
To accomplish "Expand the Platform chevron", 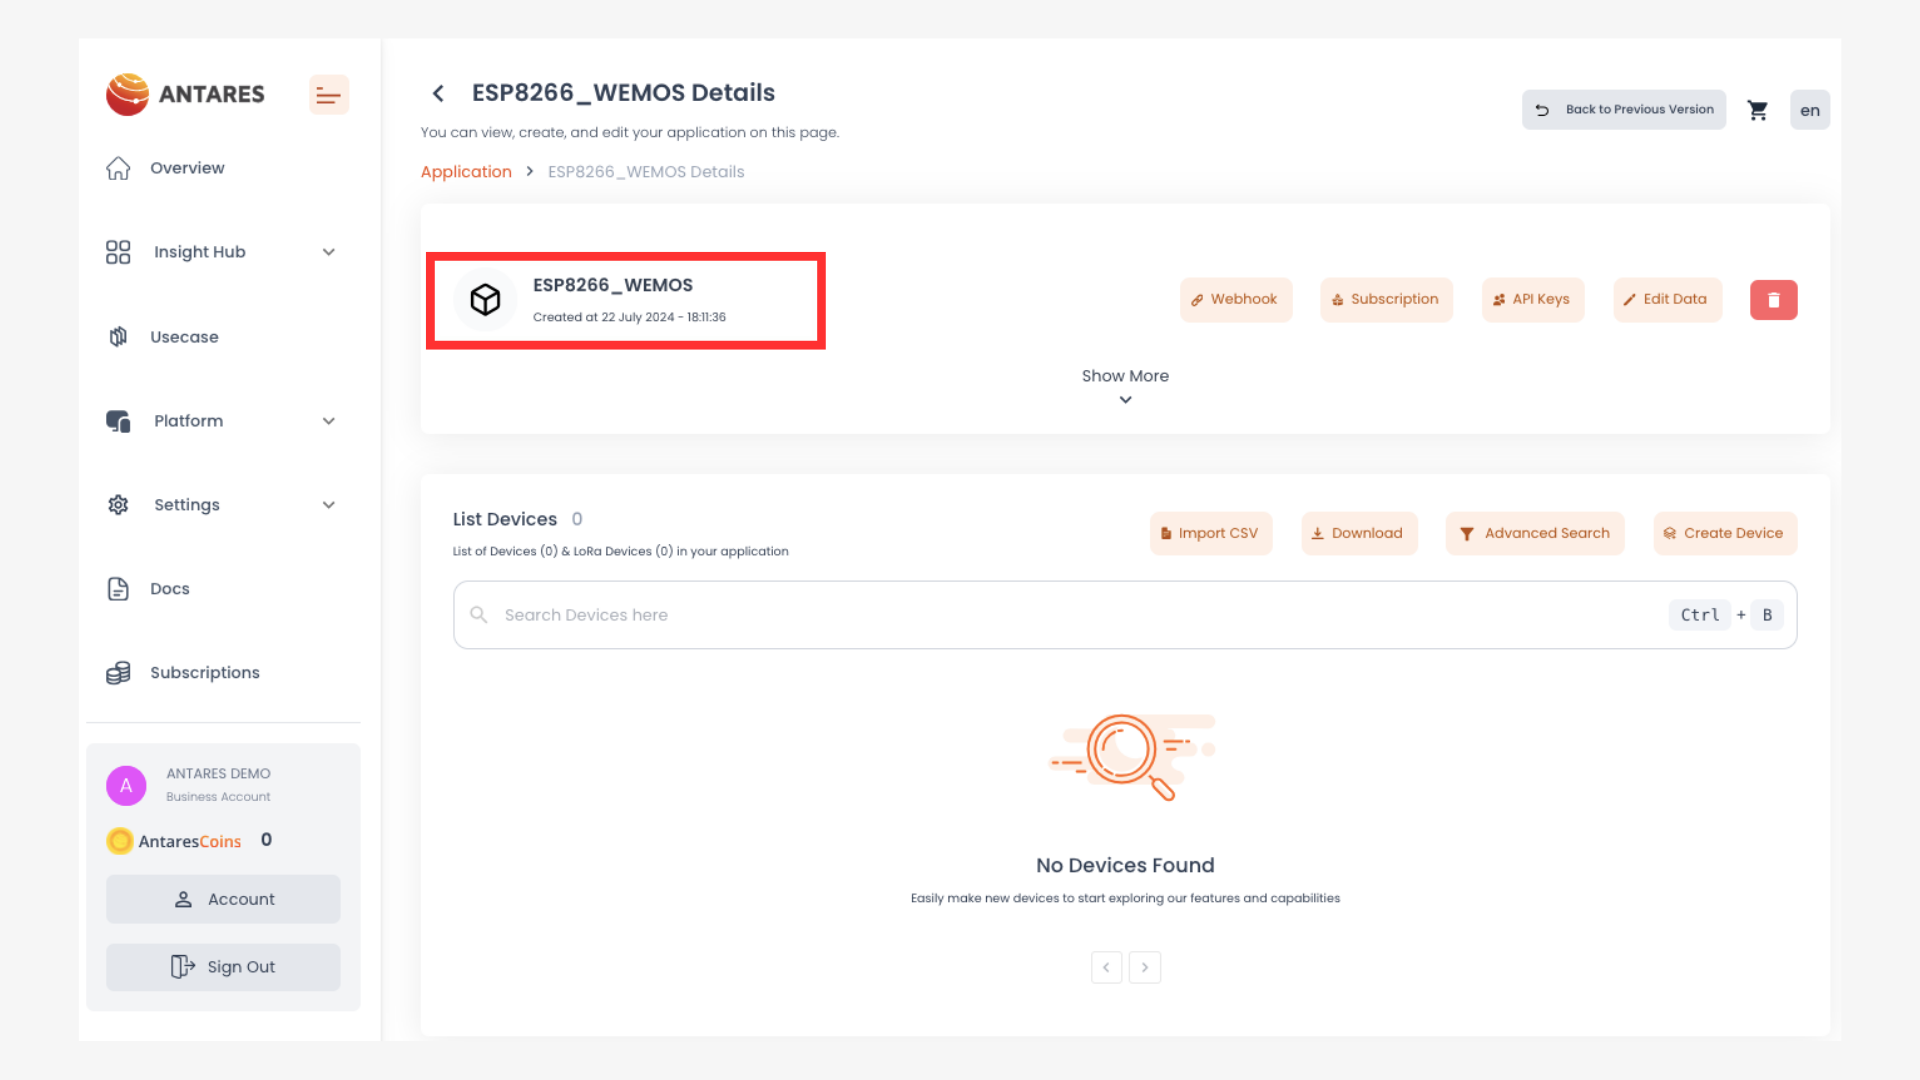I will point(329,421).
